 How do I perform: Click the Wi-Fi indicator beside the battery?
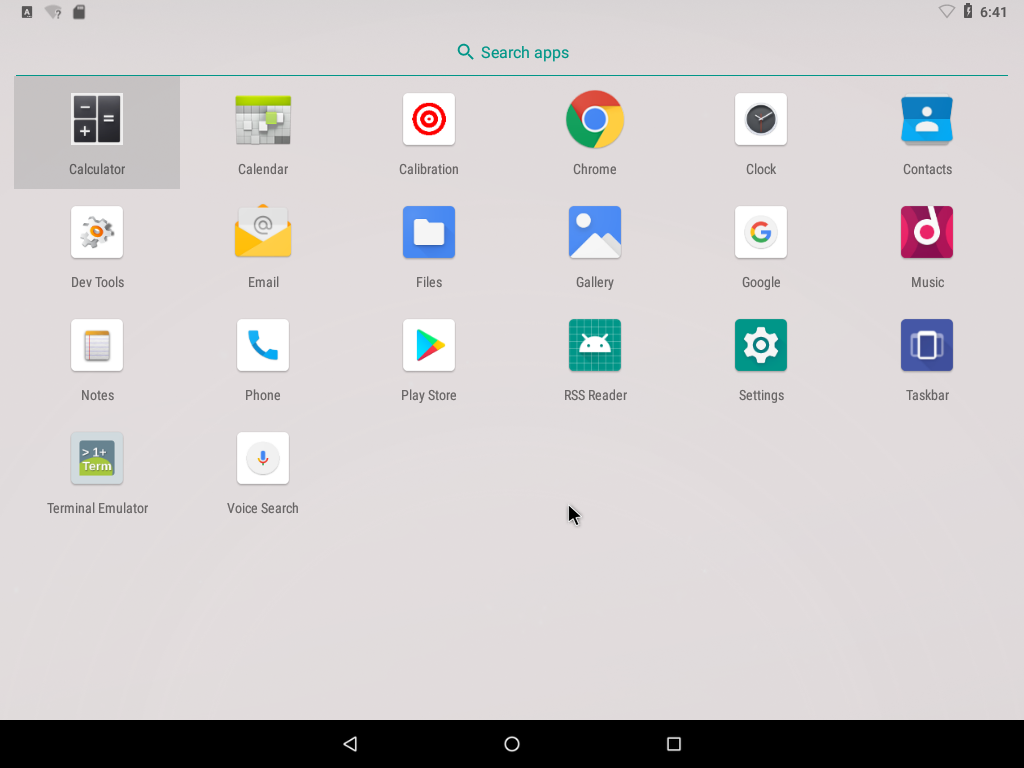click(x=946, y=12)
